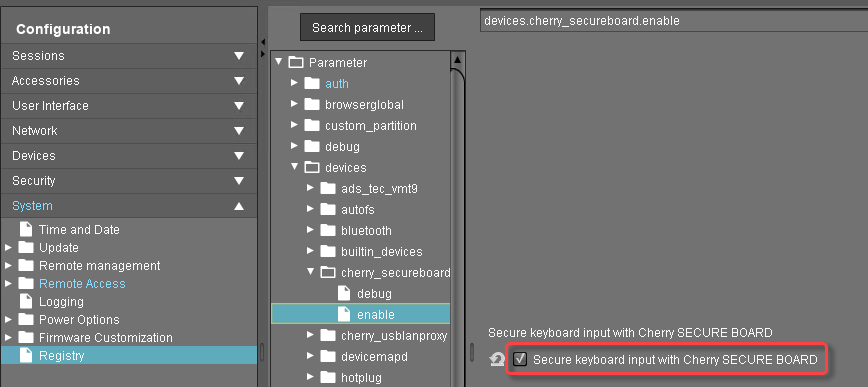Expand the Sessions section arrow
Viewport: 868px width, 387px height.
click(239, 56)
